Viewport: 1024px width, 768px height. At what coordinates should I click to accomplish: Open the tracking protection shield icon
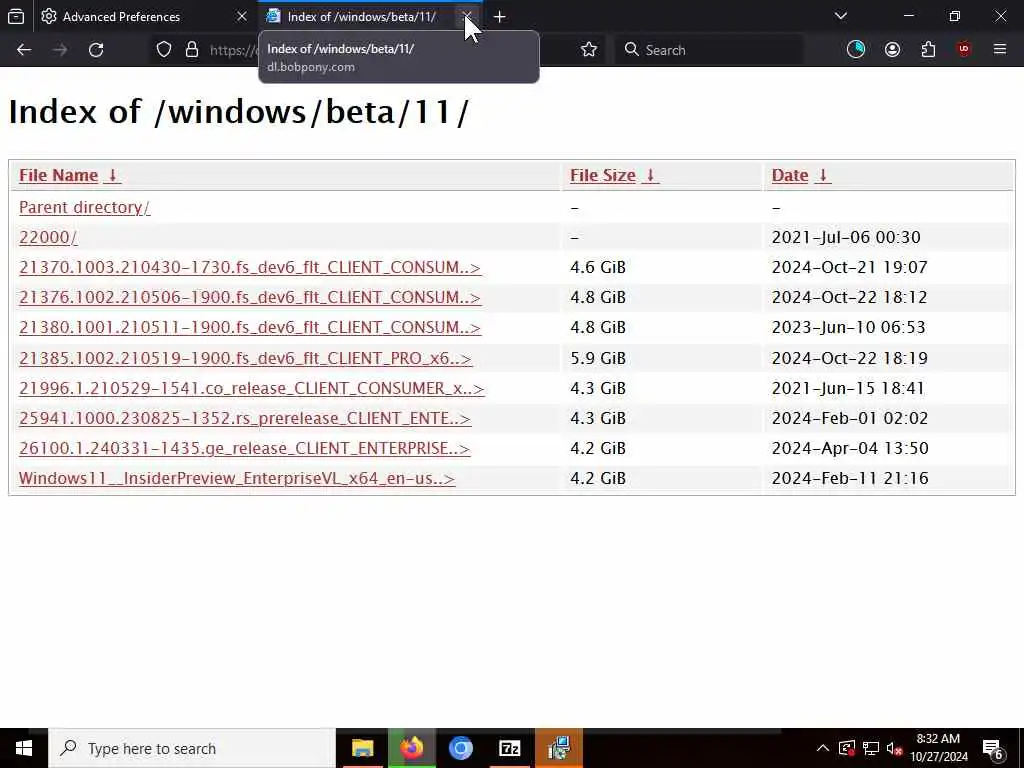point(164,50)
